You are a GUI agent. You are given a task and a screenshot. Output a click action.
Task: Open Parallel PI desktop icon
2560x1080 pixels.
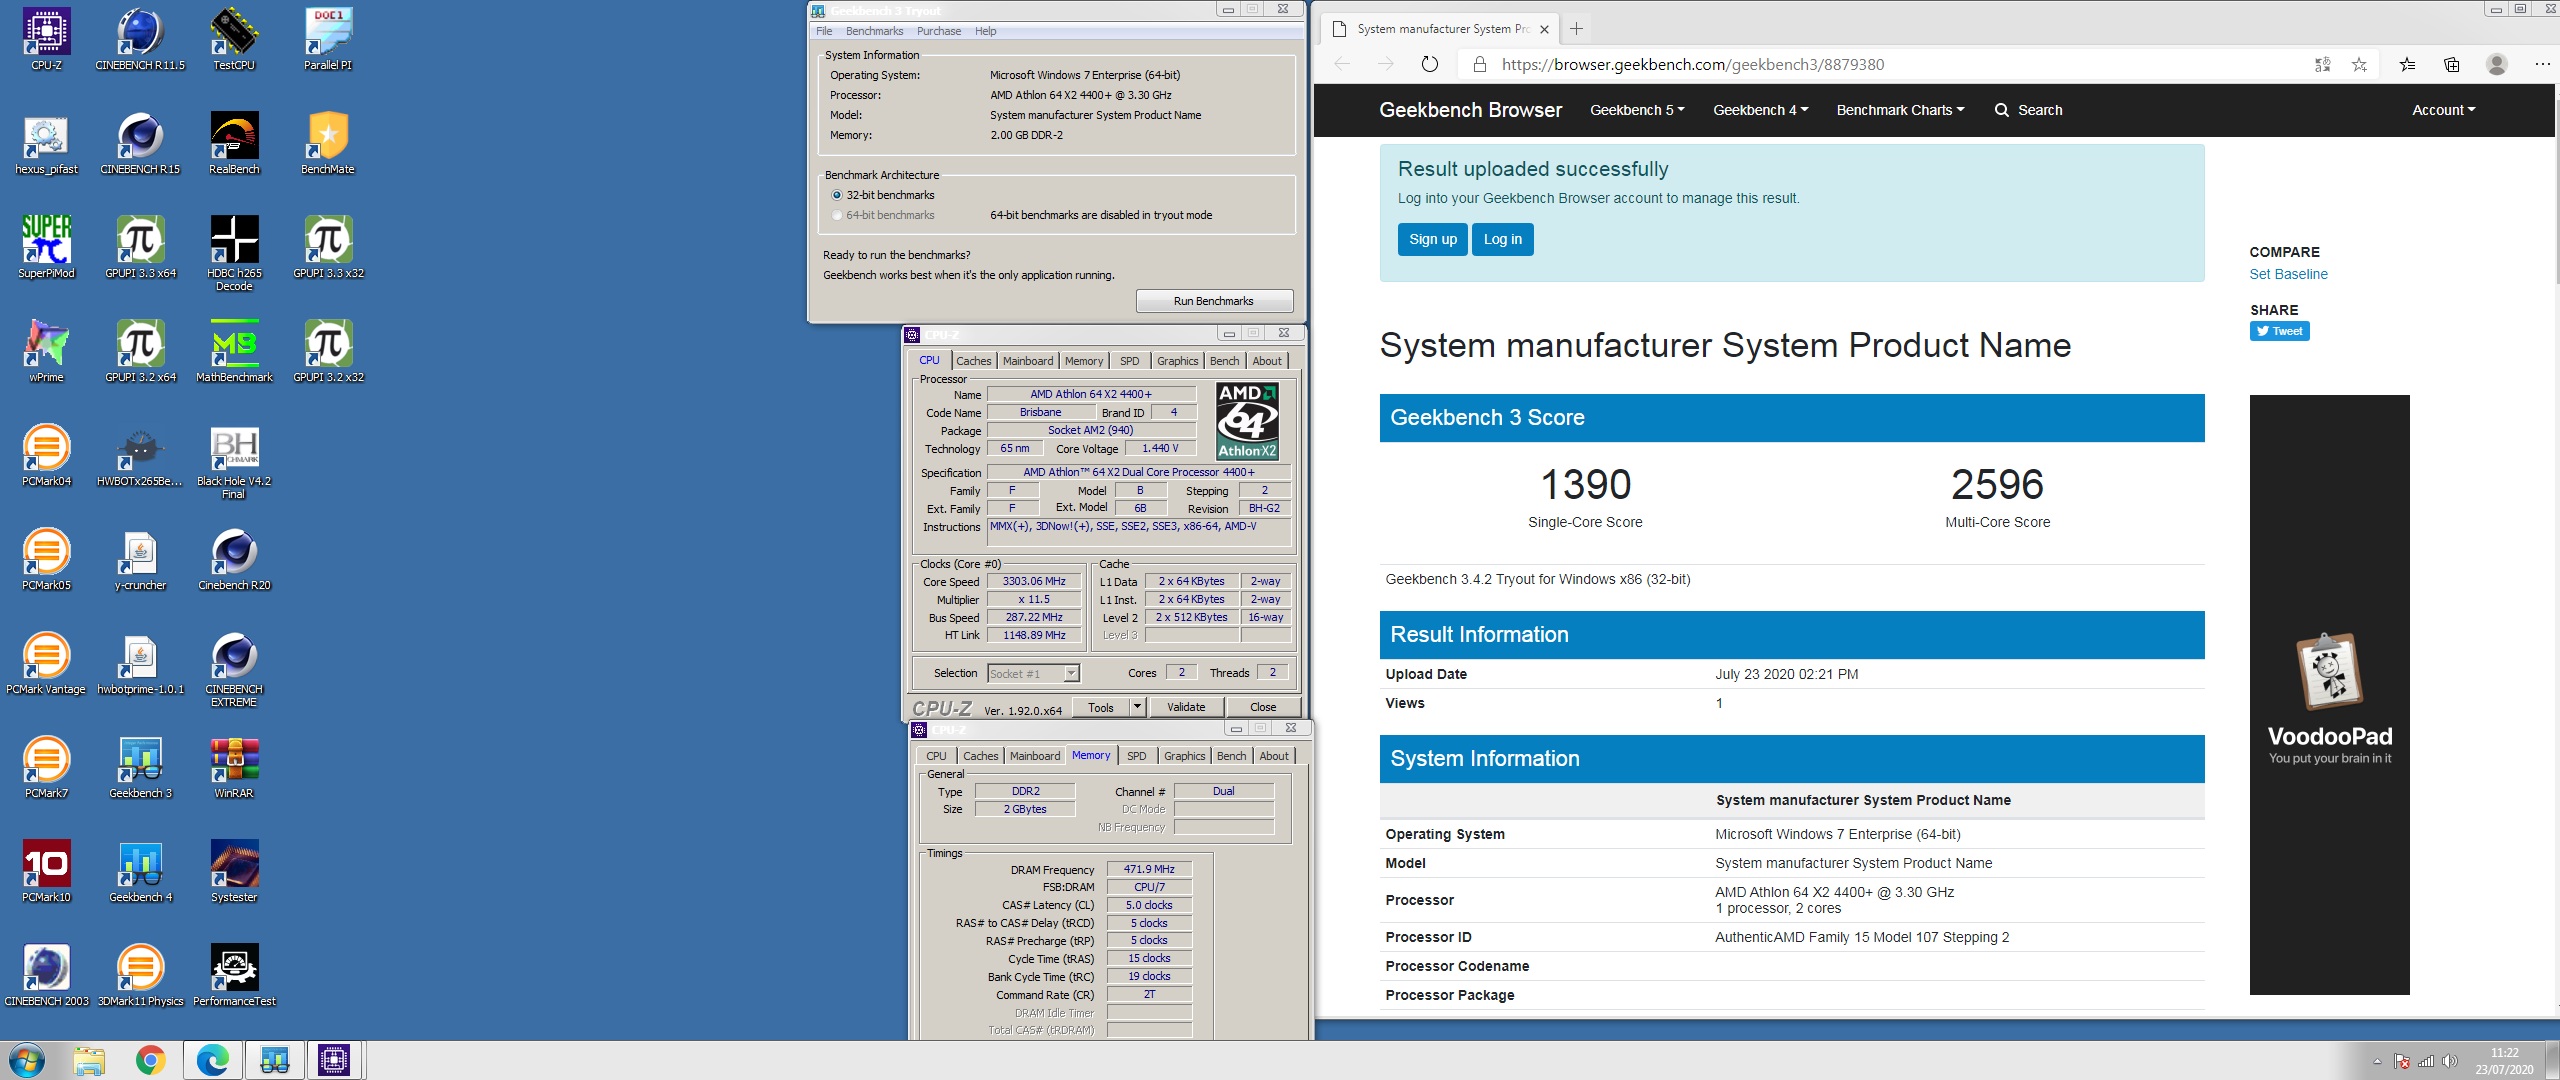328,40
